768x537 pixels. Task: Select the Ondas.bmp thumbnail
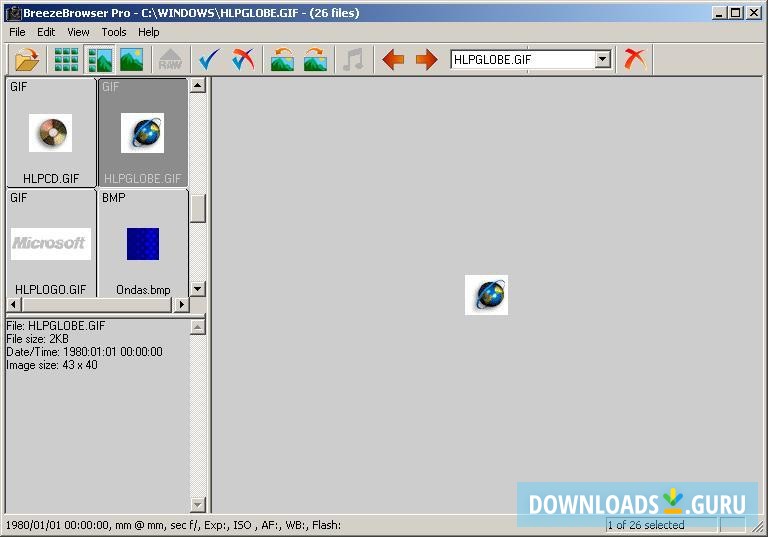(143, 244)
